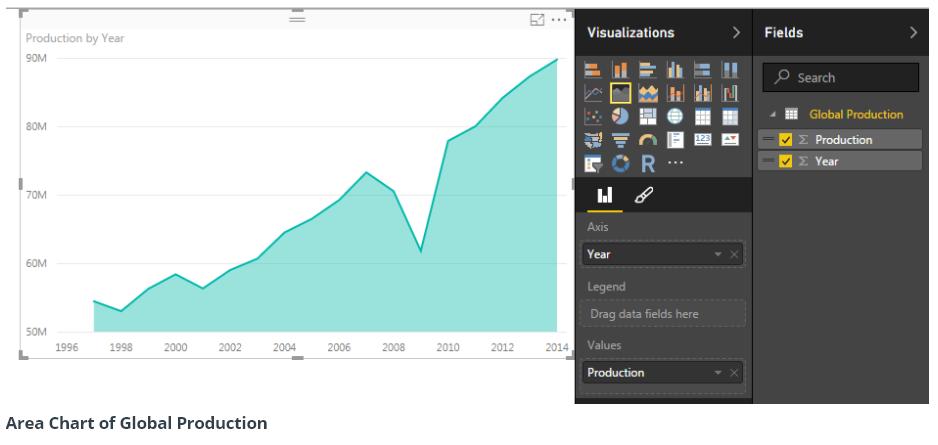Choose the Table visualization icon
938x445 pixels.
703,117
